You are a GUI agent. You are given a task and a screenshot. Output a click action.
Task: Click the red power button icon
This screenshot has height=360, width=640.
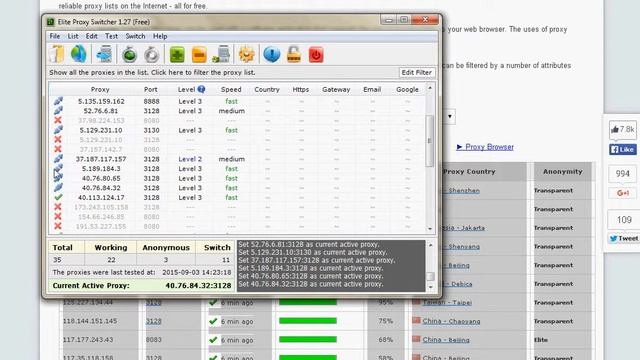(316, 55)
